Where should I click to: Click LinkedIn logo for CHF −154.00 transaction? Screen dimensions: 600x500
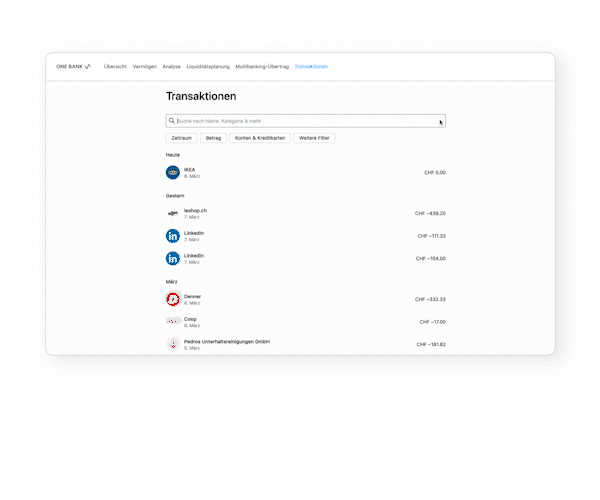173,259
